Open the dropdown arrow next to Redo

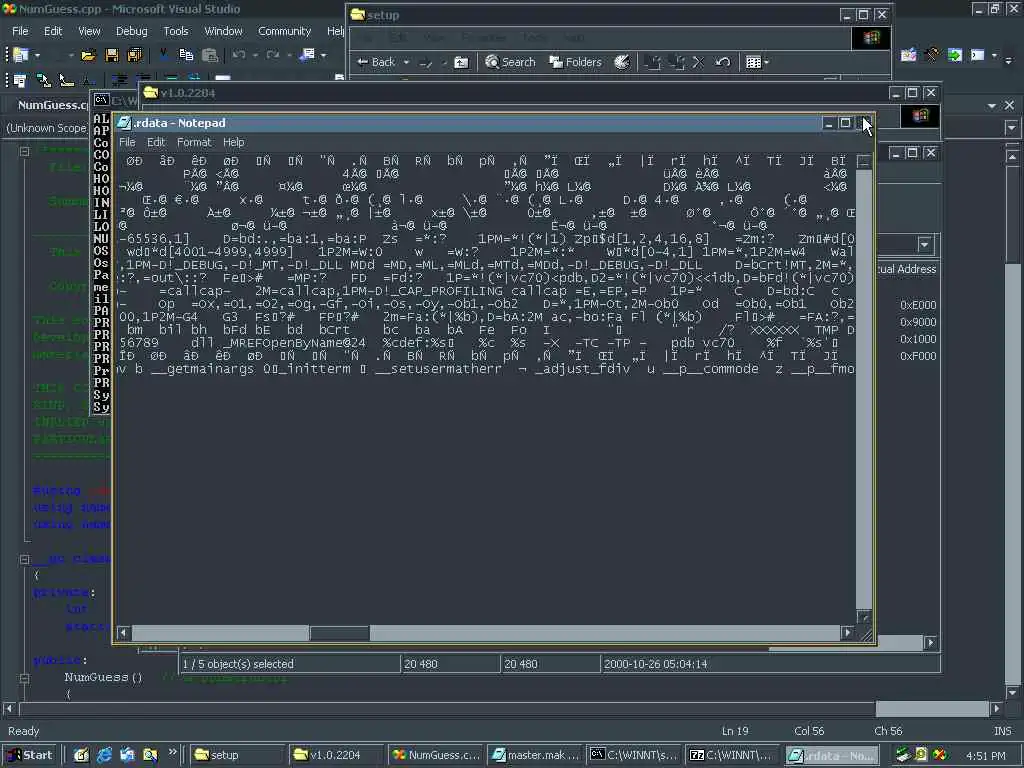289,56
